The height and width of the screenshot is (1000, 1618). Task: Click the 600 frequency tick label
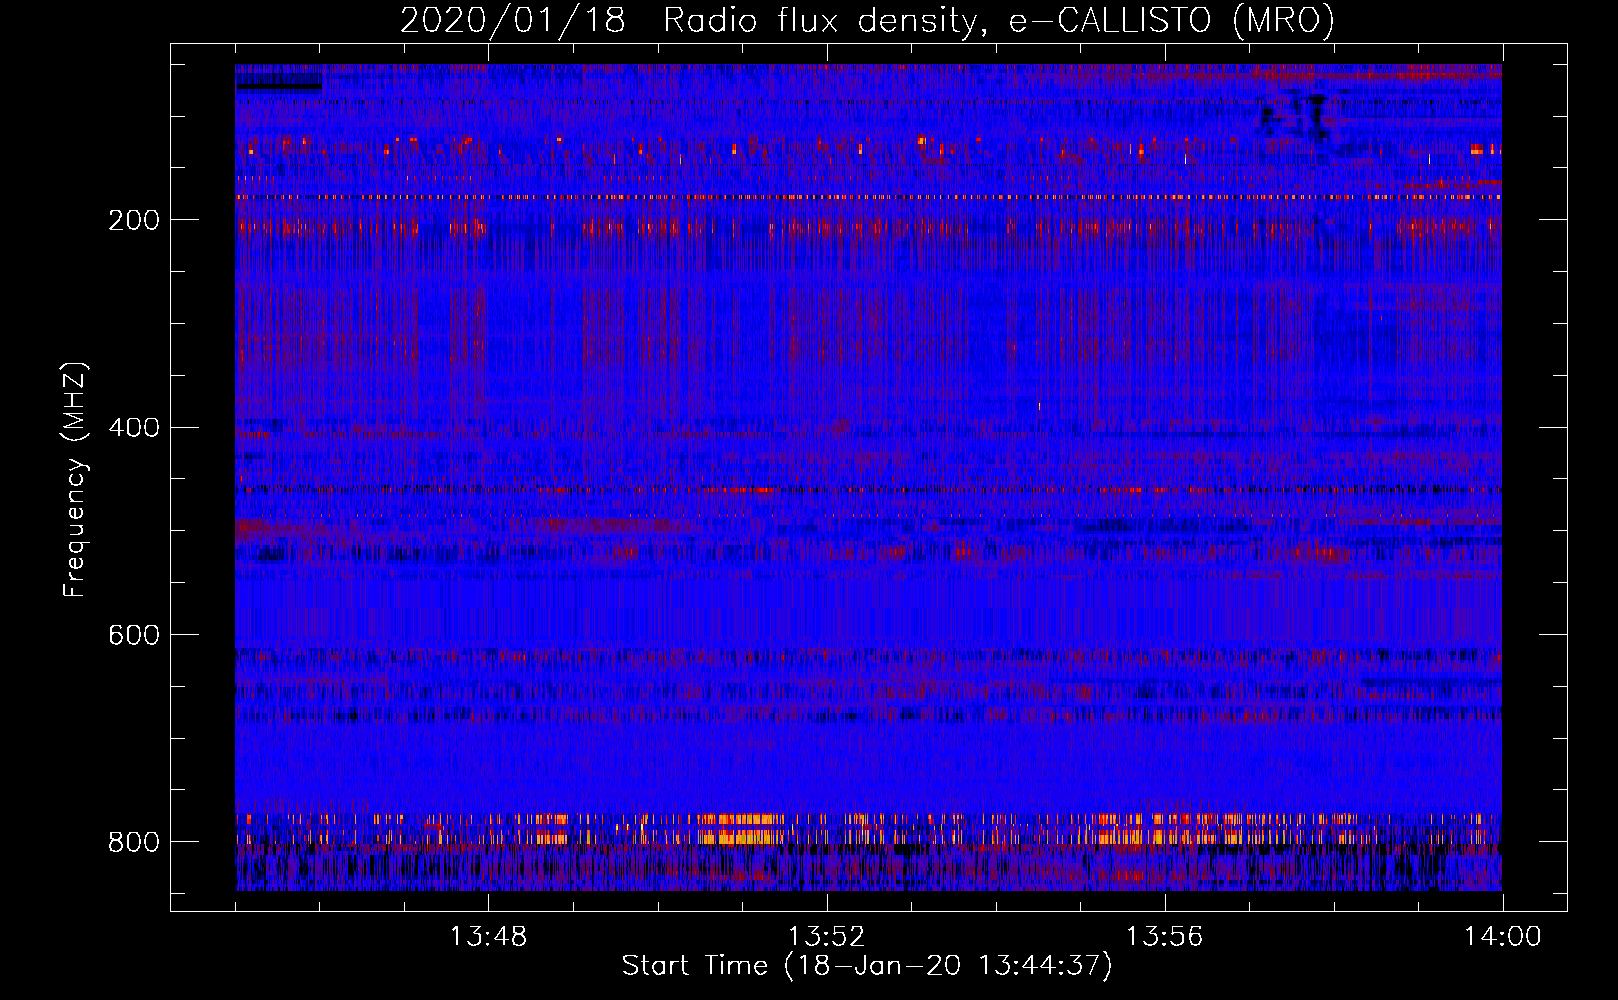[134, 635]
